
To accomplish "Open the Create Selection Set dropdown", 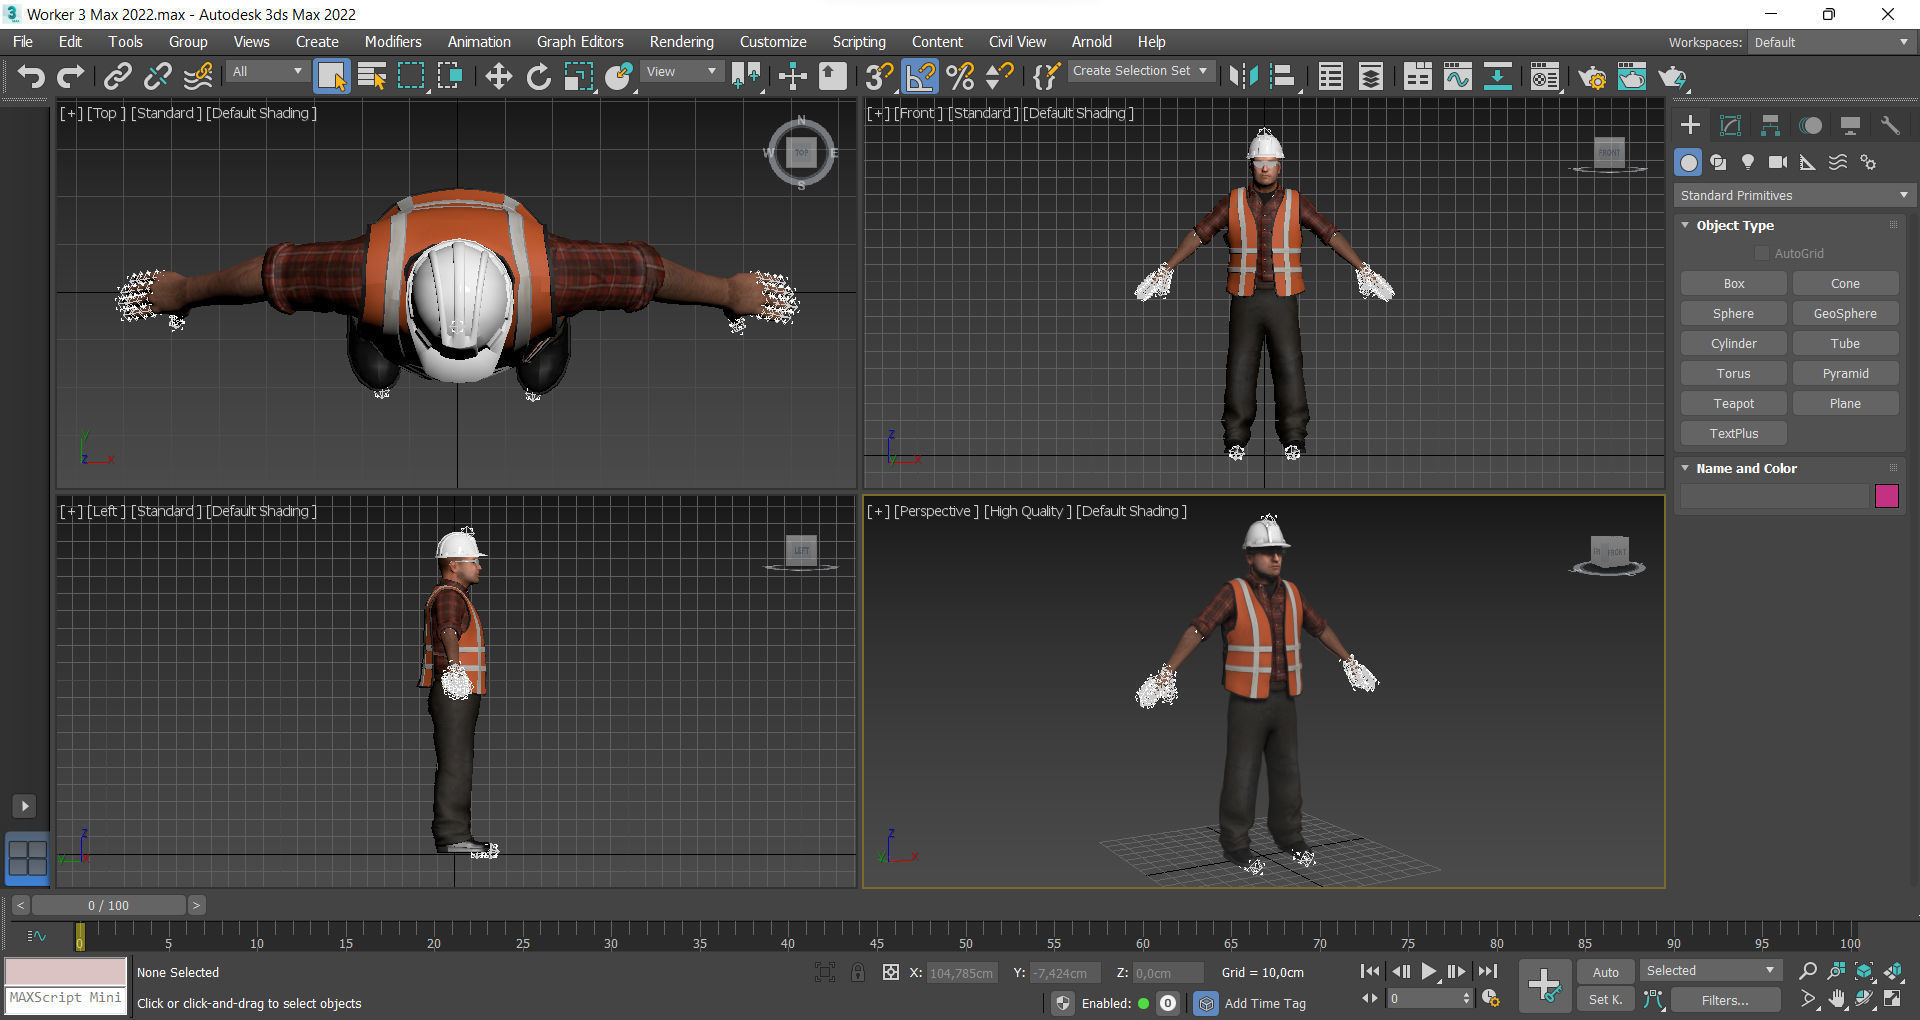I will 1141,71.
